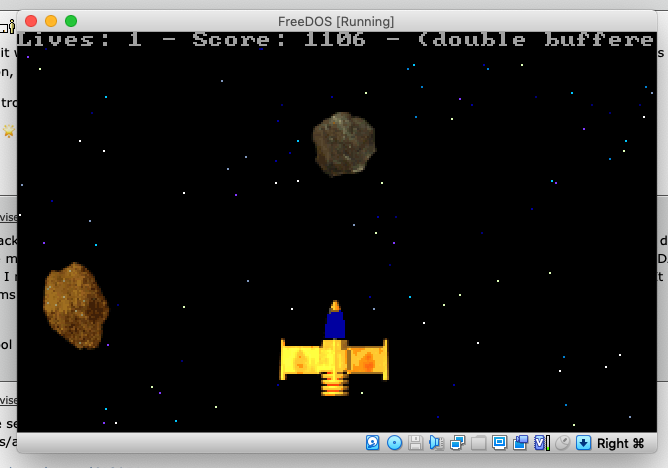Click the FreeDOS [Running] title bar
Image resolution: width=668 pixels, height=468 pixels.
[x=335, y=21]
